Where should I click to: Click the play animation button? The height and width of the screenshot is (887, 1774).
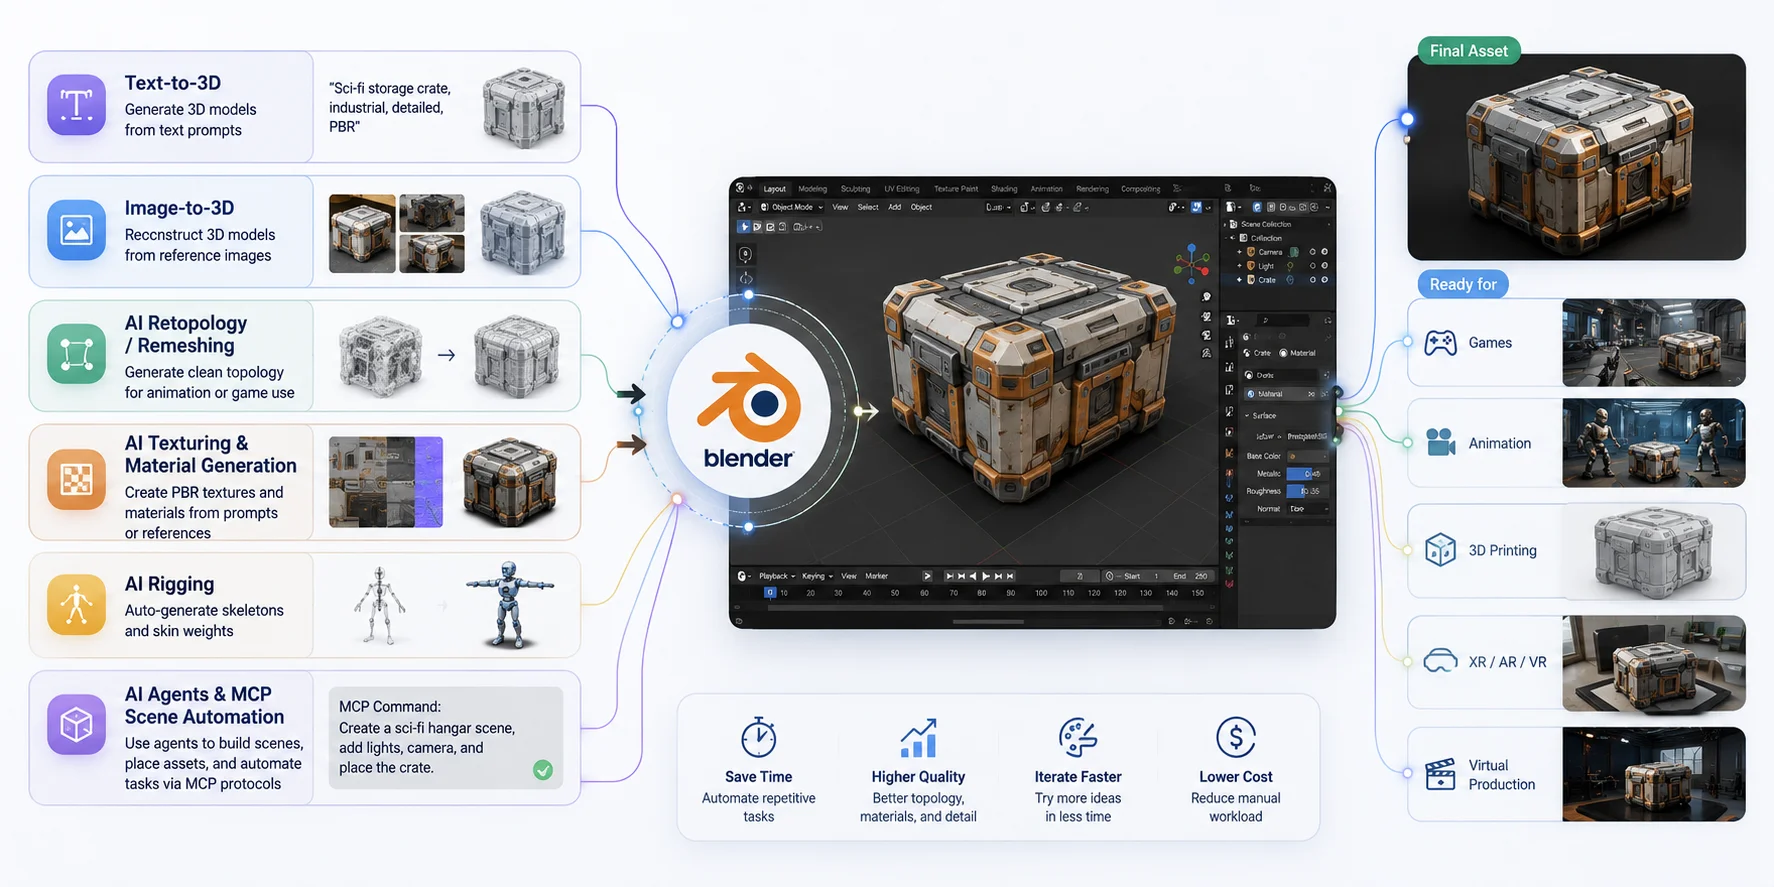pos(986,576)
